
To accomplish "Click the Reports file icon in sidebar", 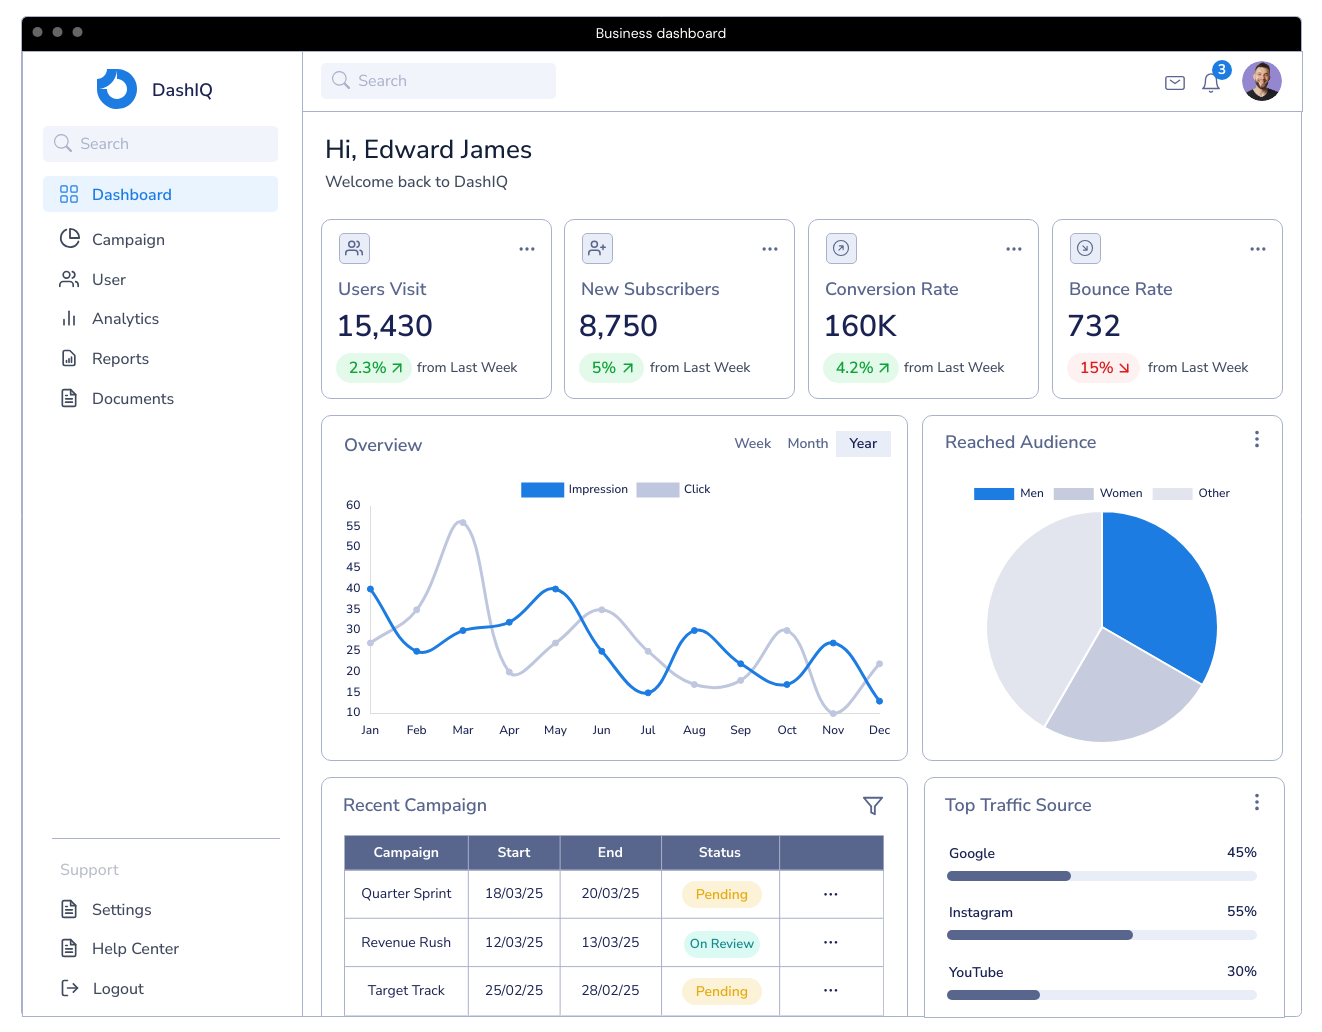I will (x=69, y=358).
